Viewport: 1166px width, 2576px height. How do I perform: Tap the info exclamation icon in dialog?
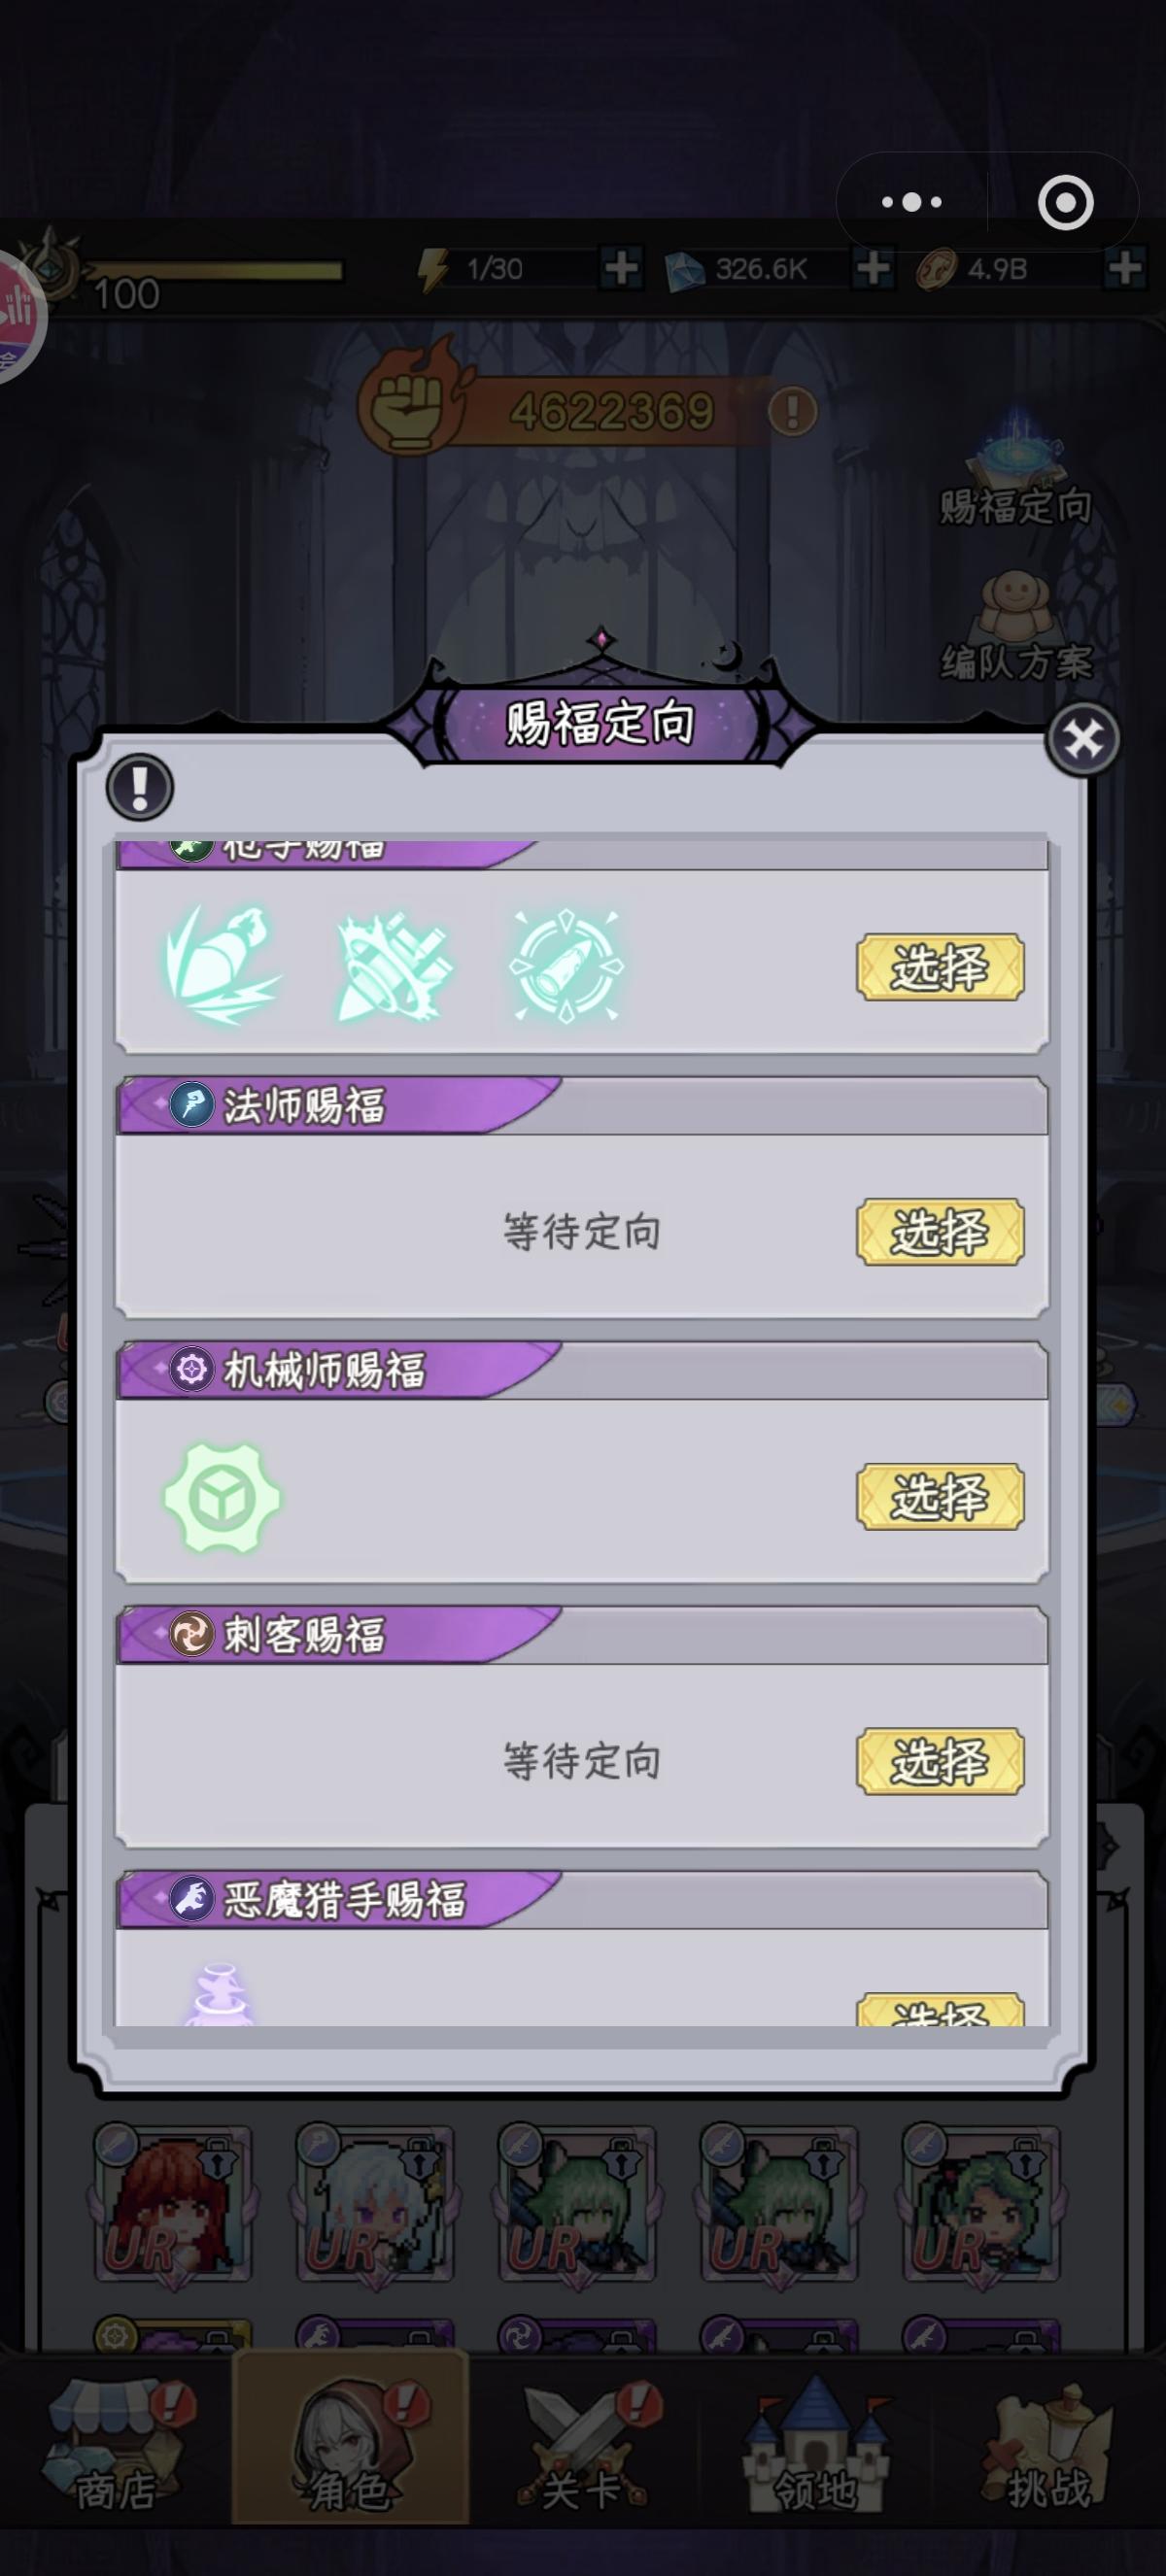click(140, 786)
